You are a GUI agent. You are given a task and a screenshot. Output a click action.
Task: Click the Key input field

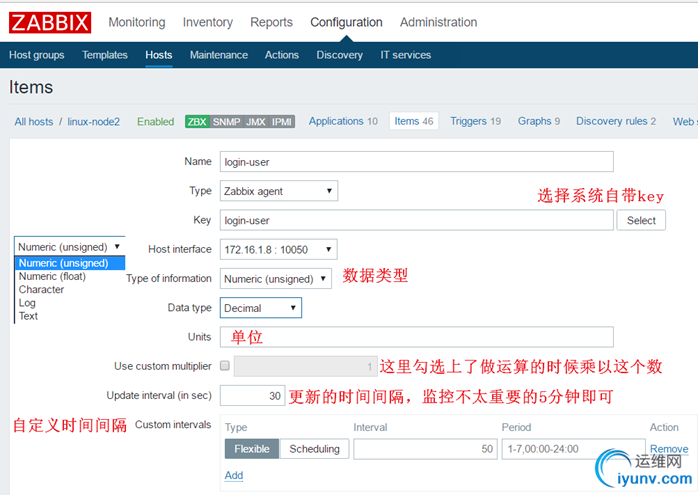[417, 220]
